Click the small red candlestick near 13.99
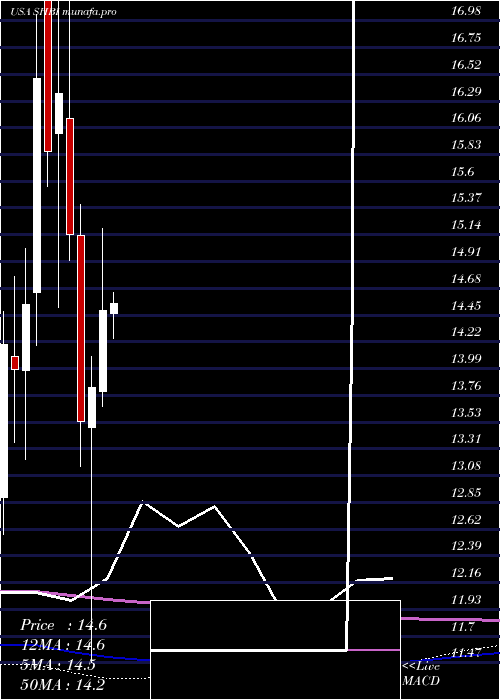Image resolution: width=500 pixels, height=700 pixels. point(15,363)
